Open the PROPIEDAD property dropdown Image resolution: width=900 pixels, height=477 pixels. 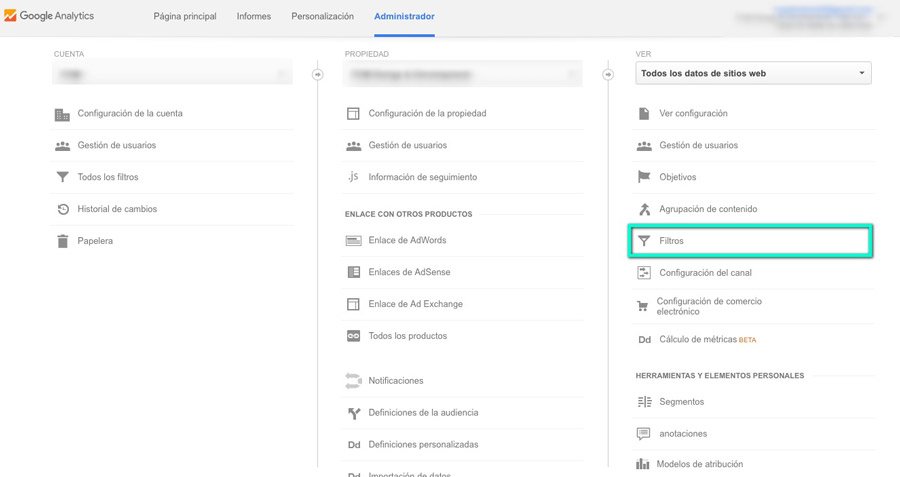point(463,74)
